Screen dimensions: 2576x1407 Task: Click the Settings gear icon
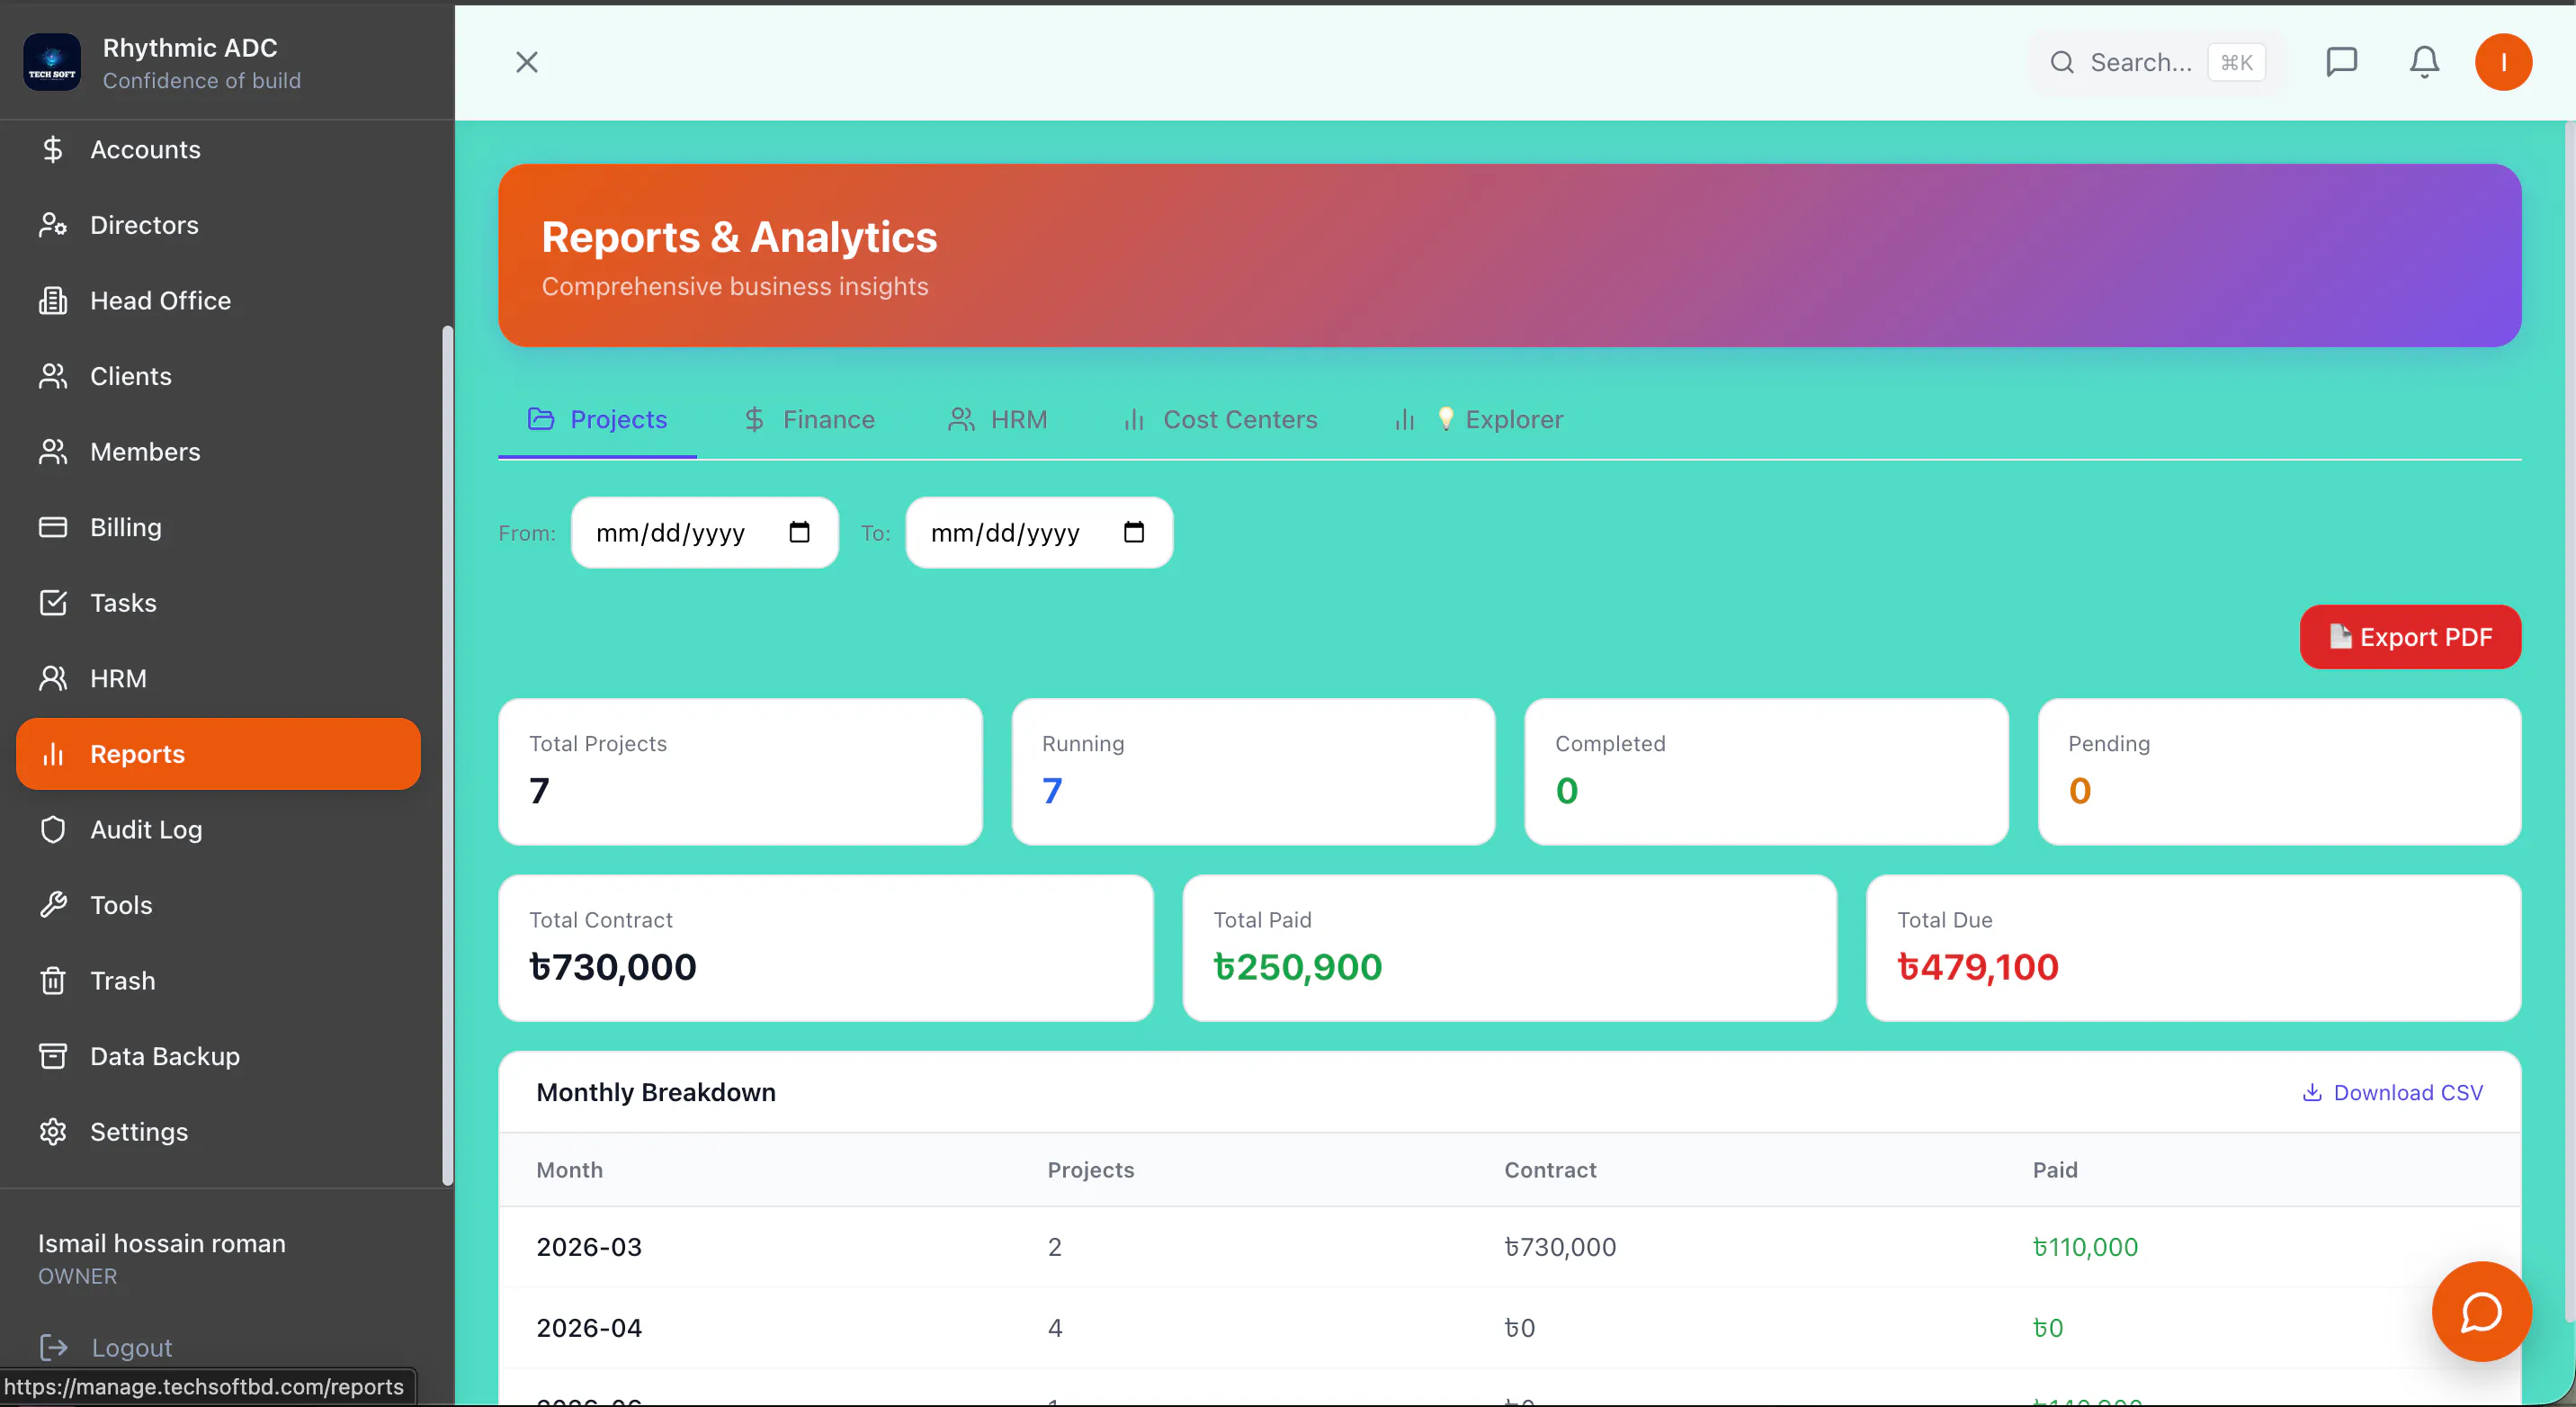(x=53, y=1131)
